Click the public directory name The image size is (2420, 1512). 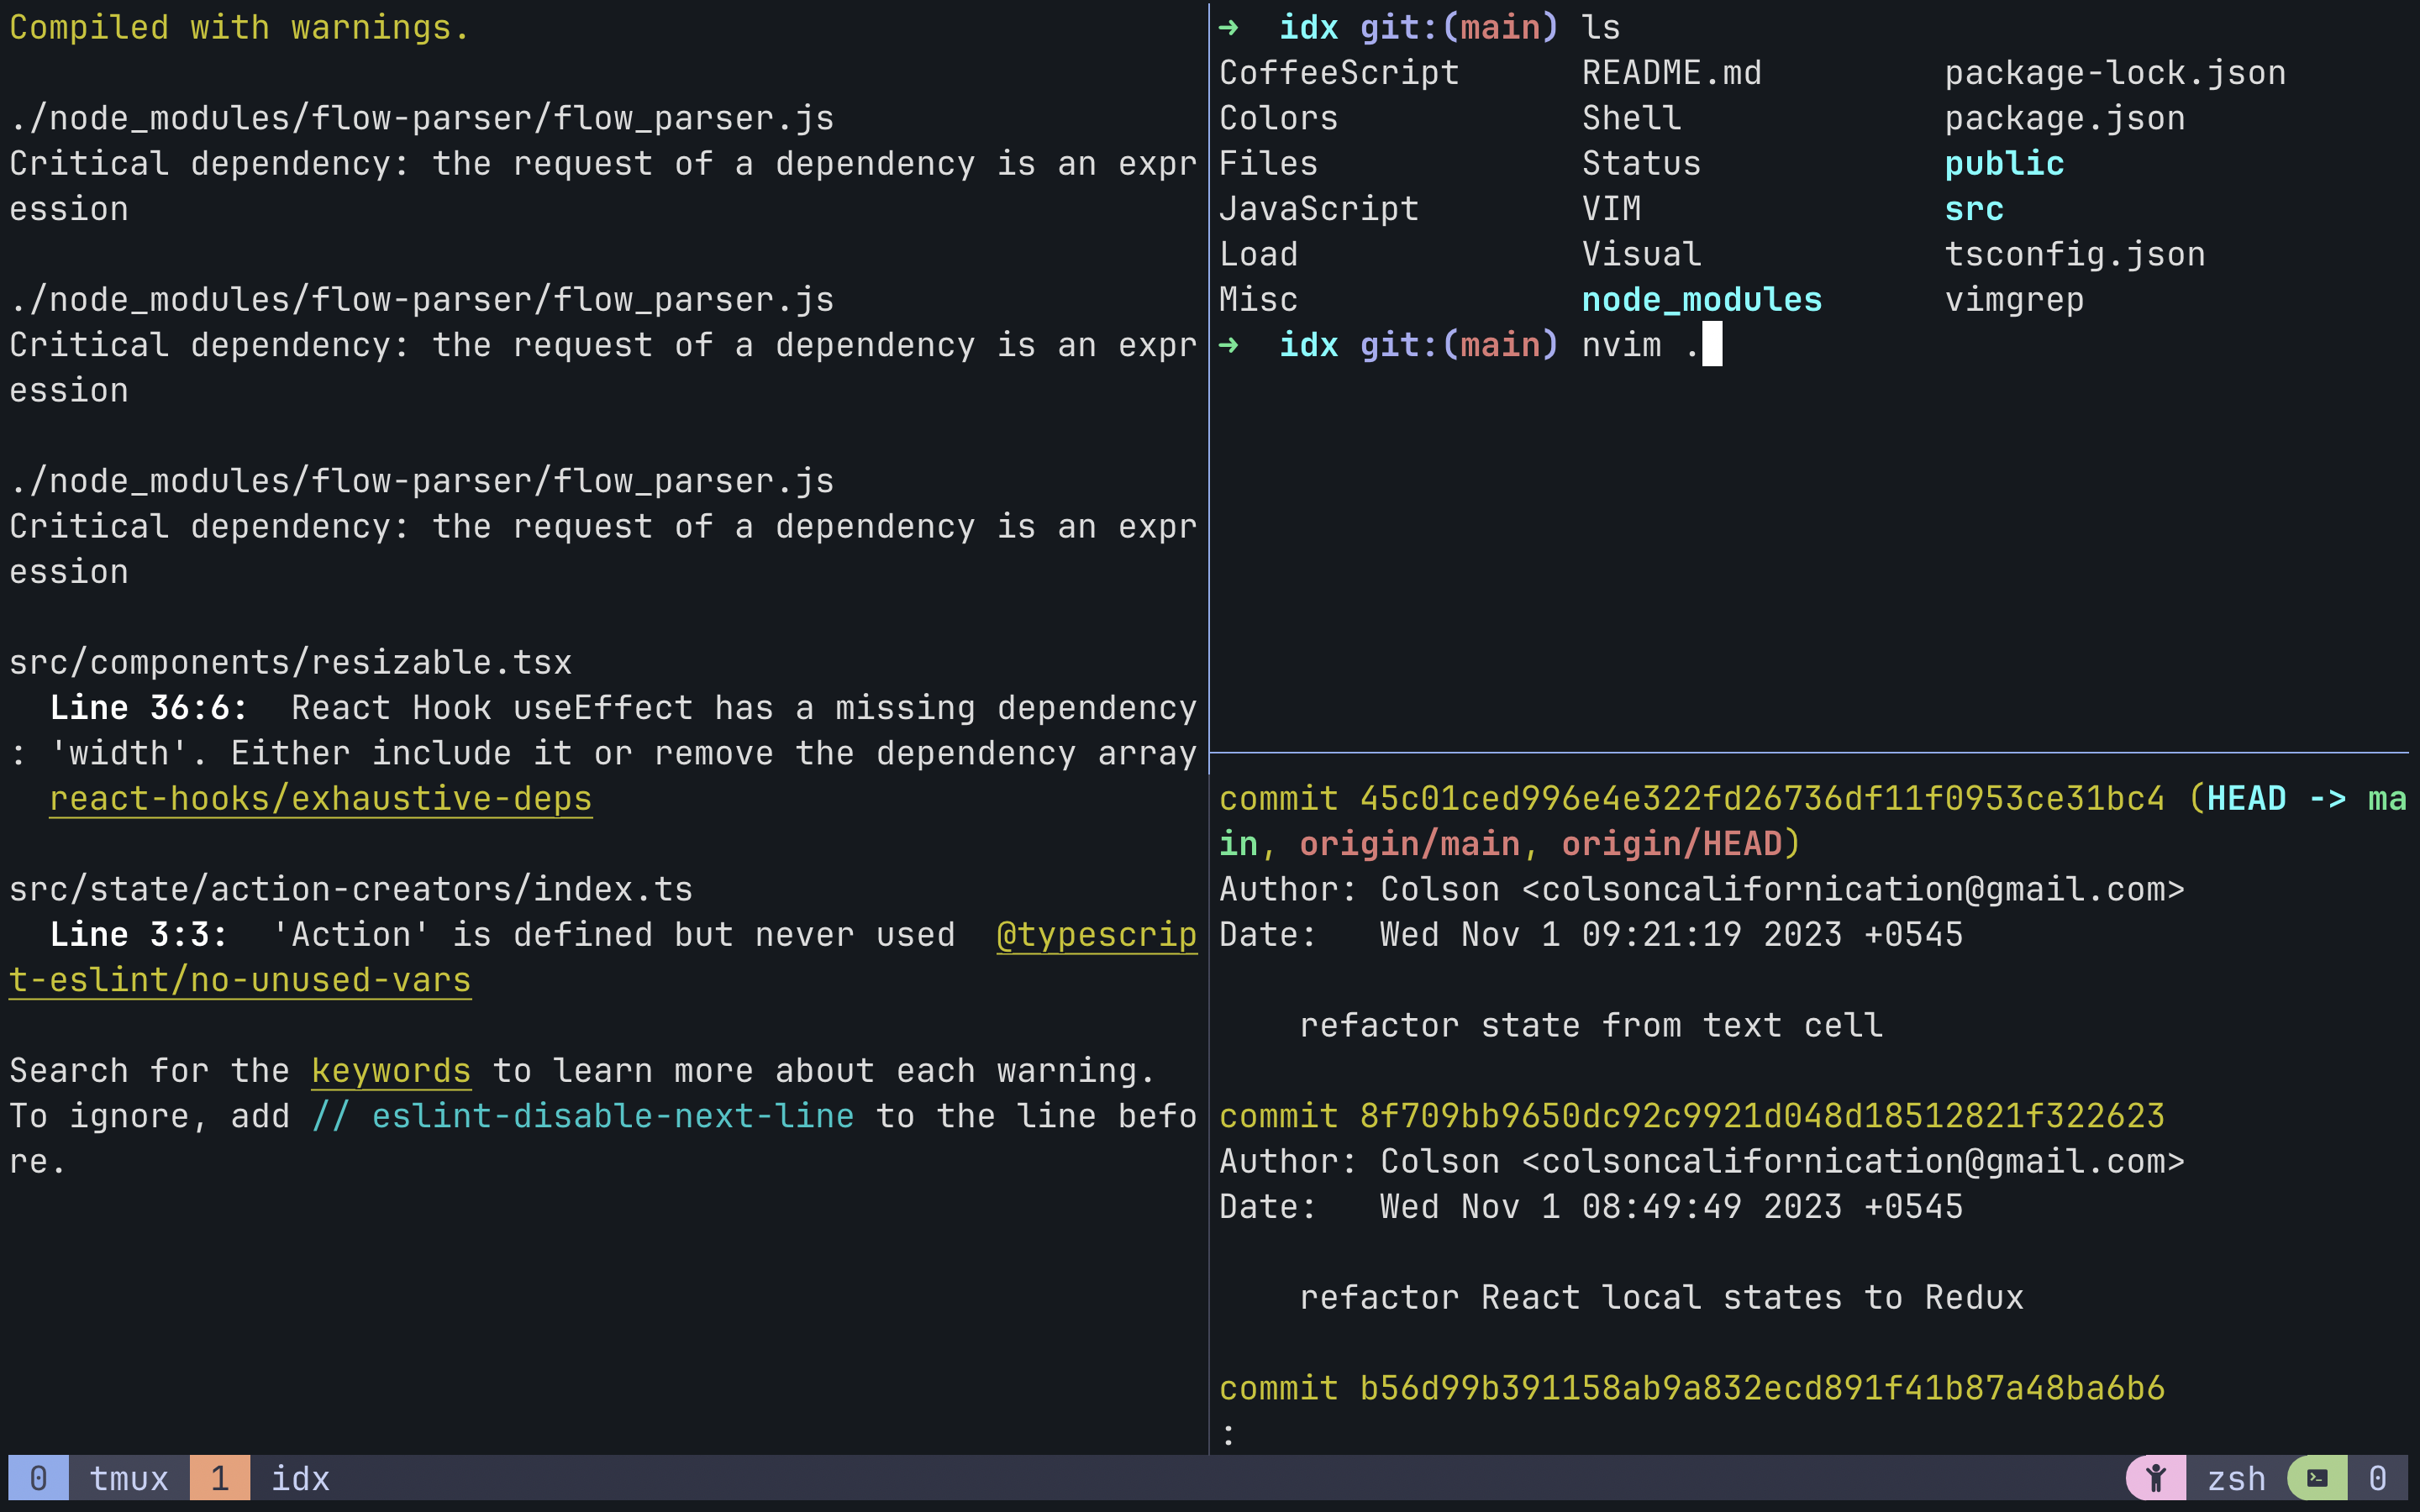(x=2004, y=163)
